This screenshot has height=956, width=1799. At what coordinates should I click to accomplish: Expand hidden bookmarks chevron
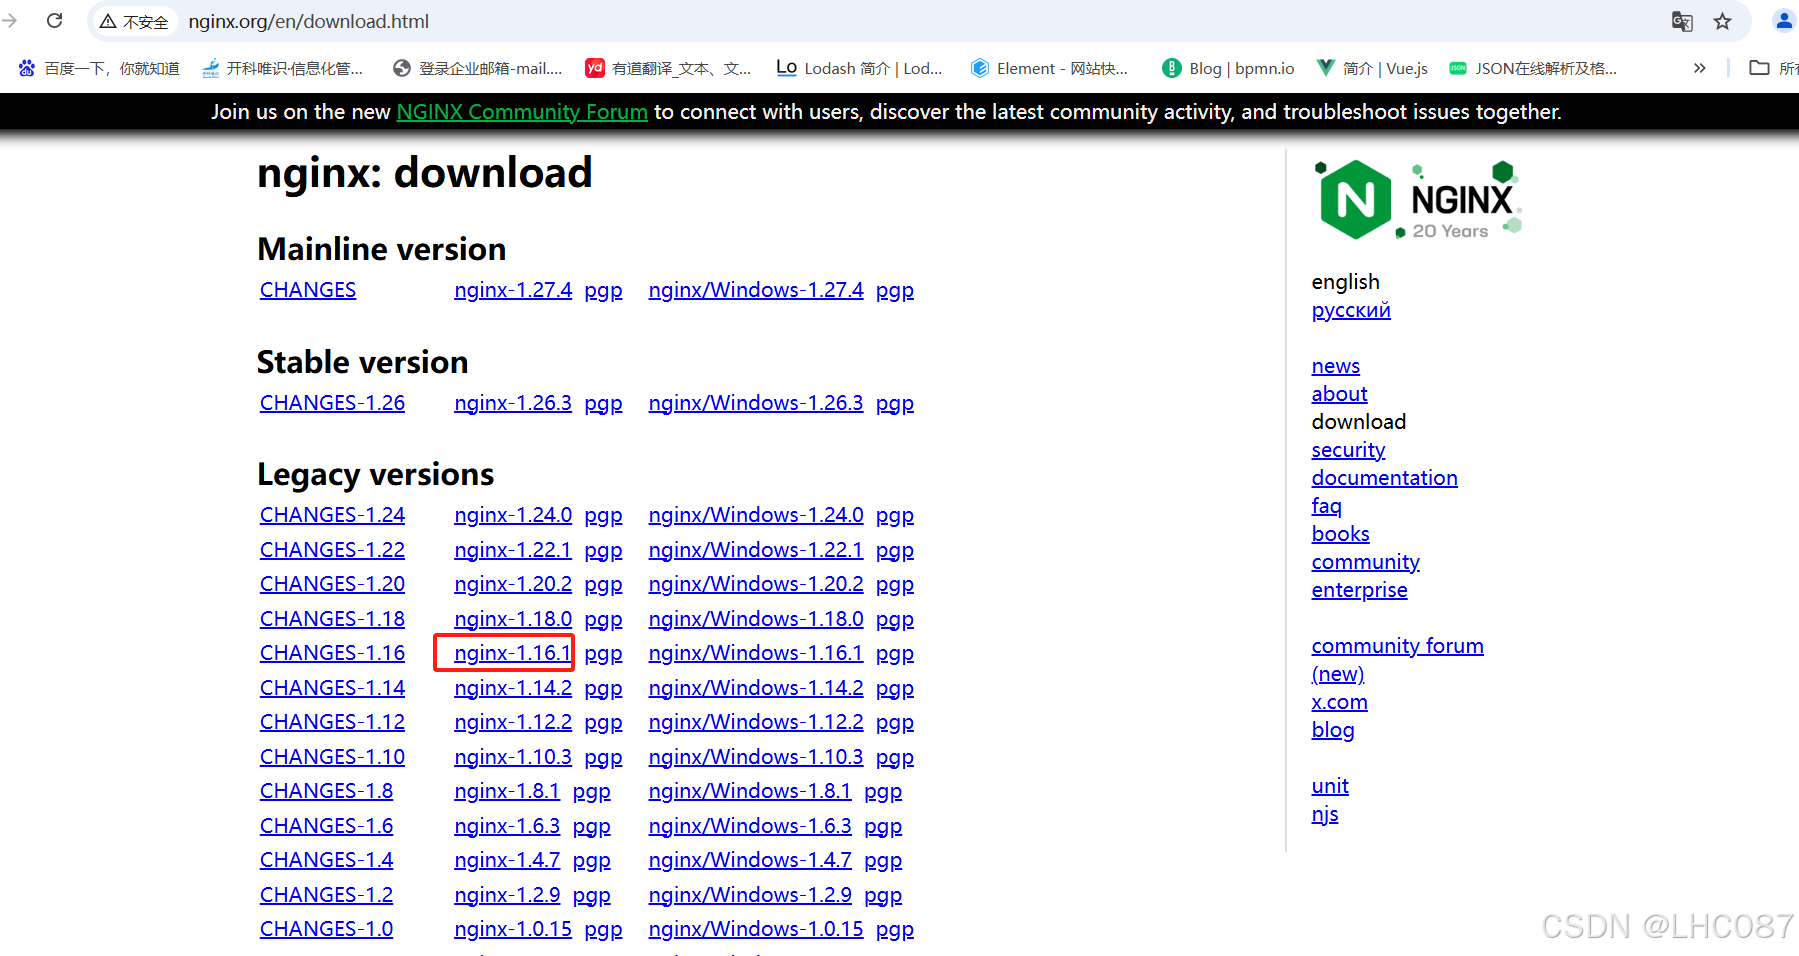coord(1699,68)
